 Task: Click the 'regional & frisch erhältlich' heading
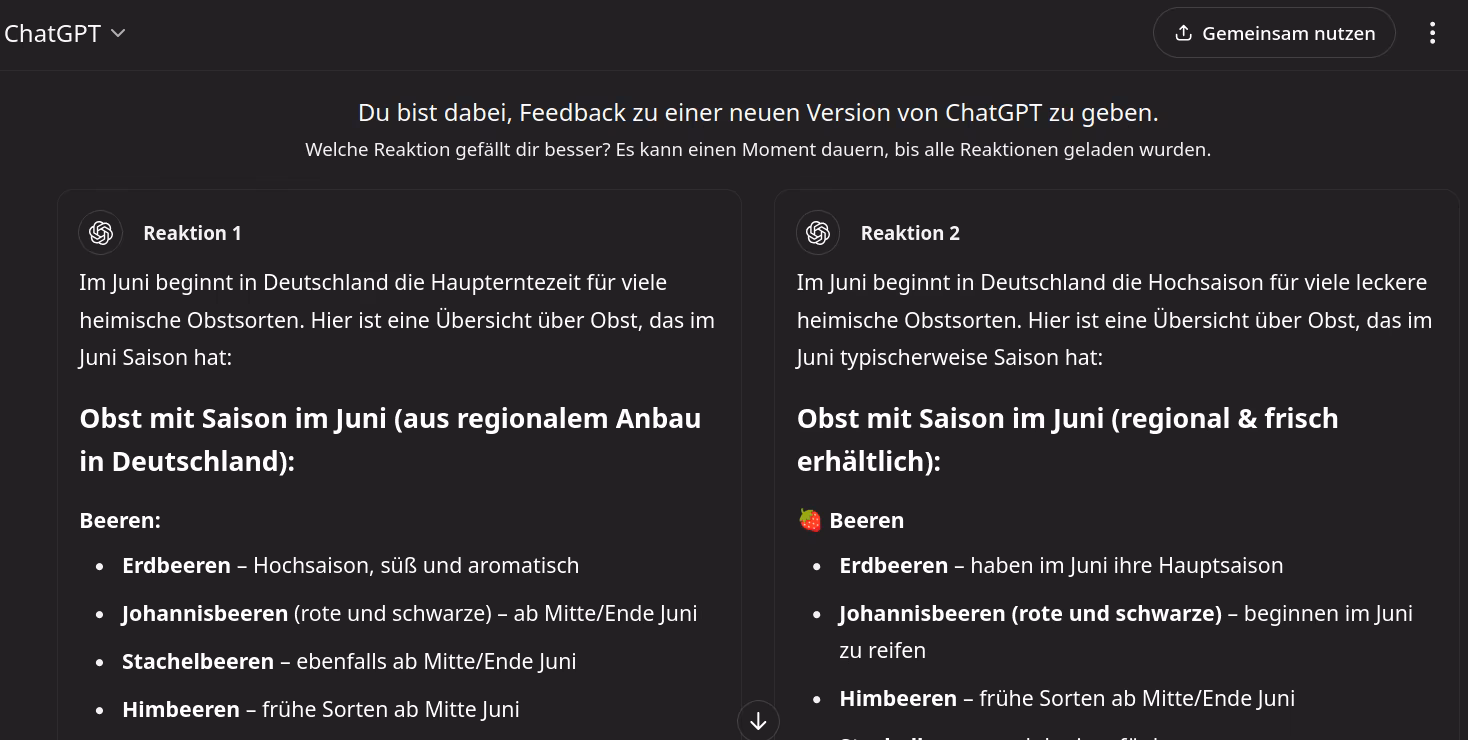tap(1067, 440)
